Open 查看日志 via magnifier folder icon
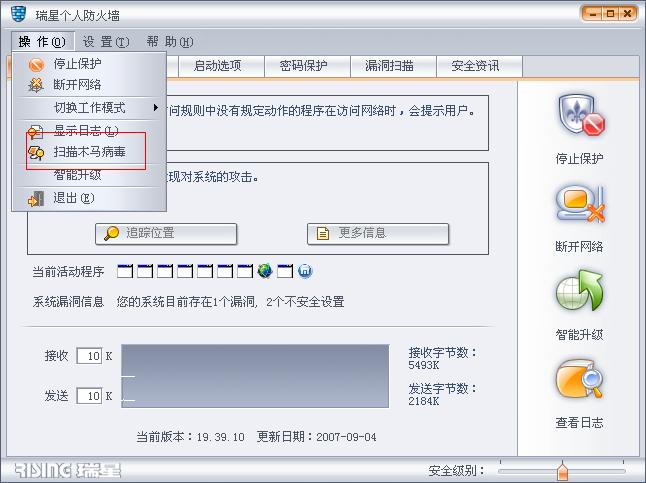The height and width of the screenshot is (483, 646). click(x=579, y=378)
